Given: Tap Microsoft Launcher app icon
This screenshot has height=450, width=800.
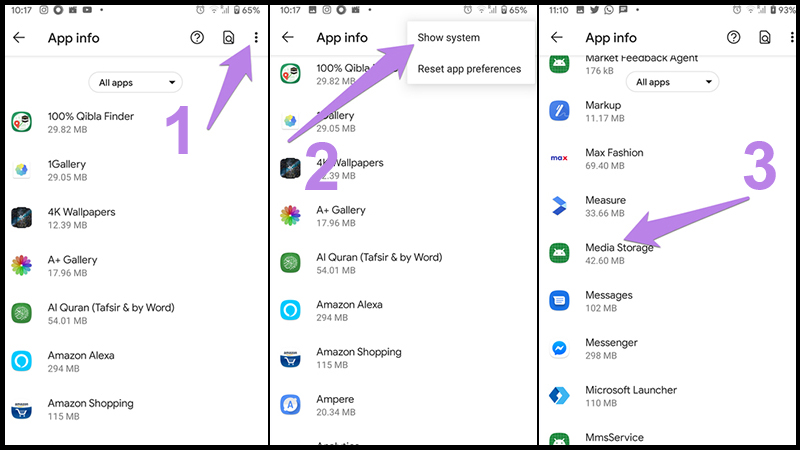Looking at the screenshot, I should 559,395.
